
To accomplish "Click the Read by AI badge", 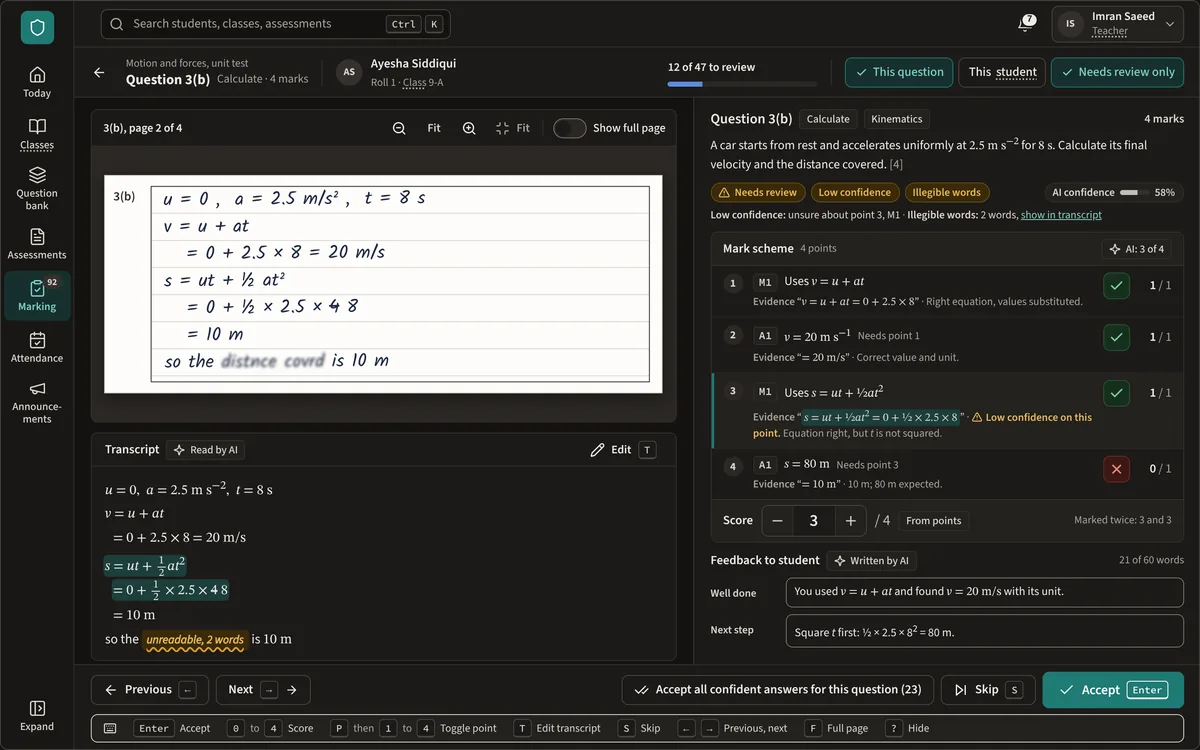I will (x=205, y=450).
